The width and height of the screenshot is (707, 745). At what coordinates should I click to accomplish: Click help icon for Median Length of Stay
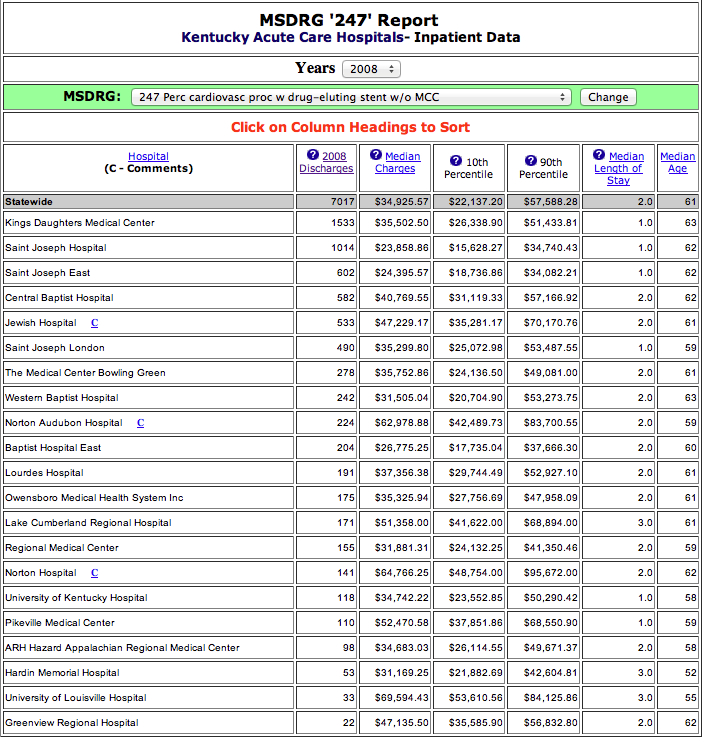coord(599,155)
